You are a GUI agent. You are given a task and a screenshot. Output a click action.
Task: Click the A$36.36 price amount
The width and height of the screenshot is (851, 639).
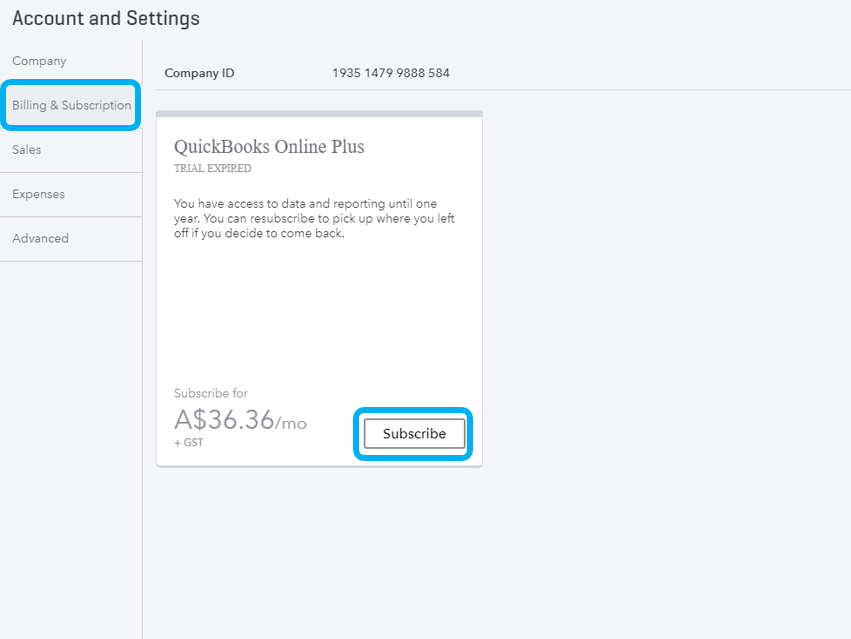point(224,420)
